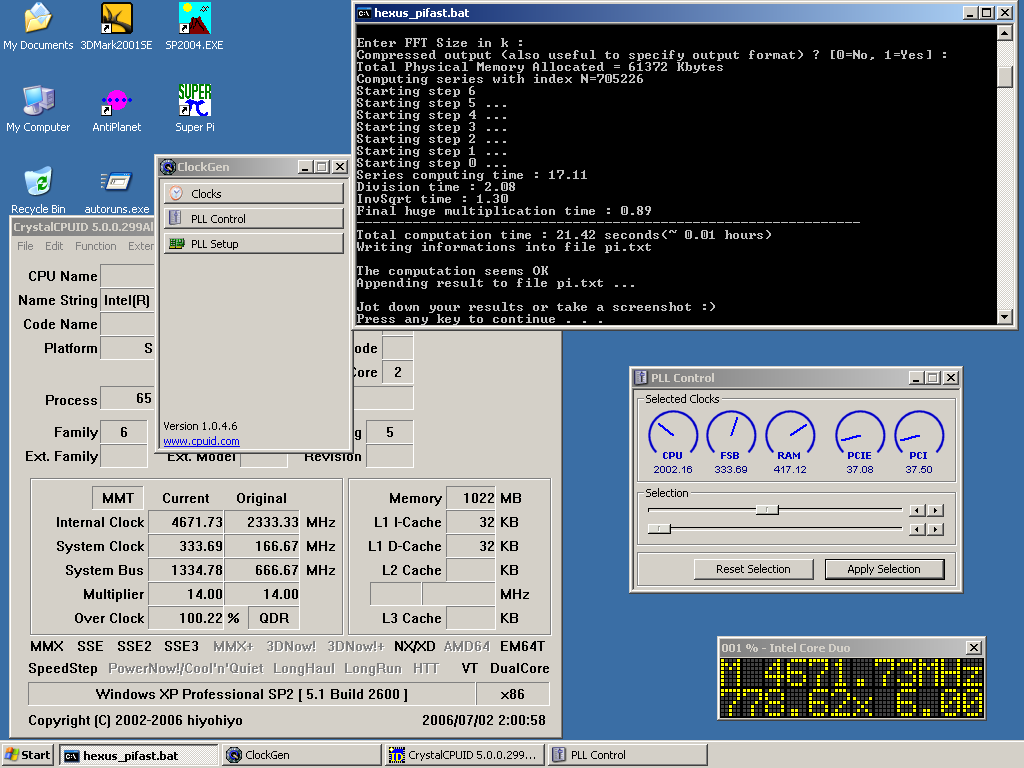Screen dimensions: 1024x768
Task: Click the ClockGen title bar icon
Action: pos(168,167)
